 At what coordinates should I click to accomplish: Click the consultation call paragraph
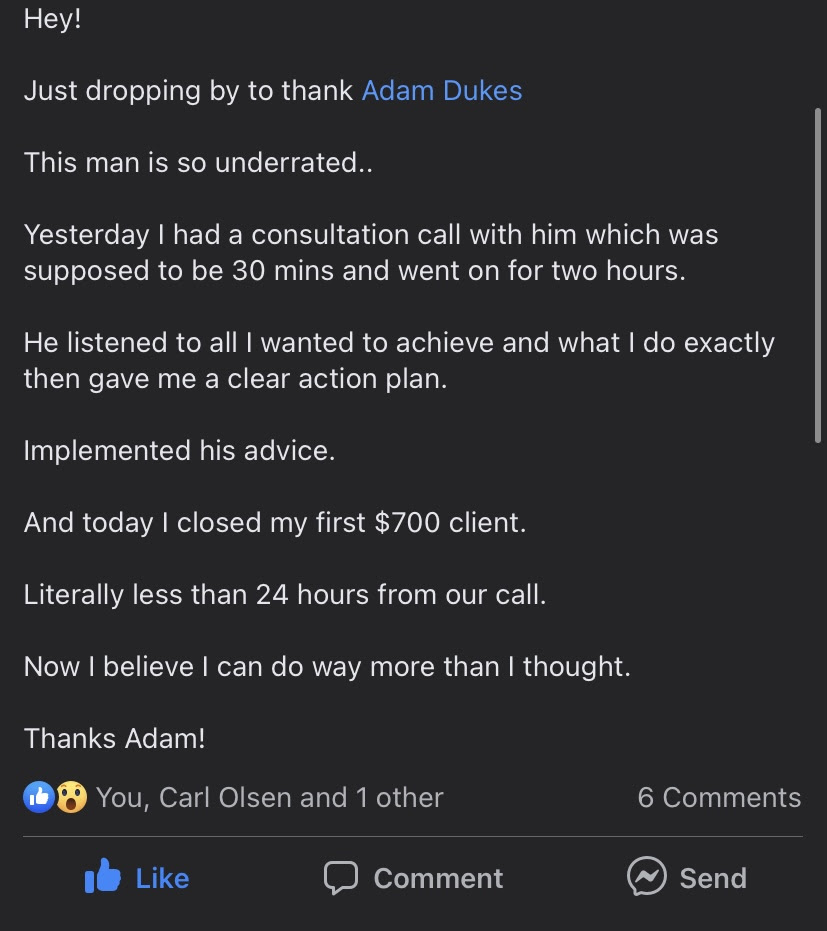[x=370, y=252]
